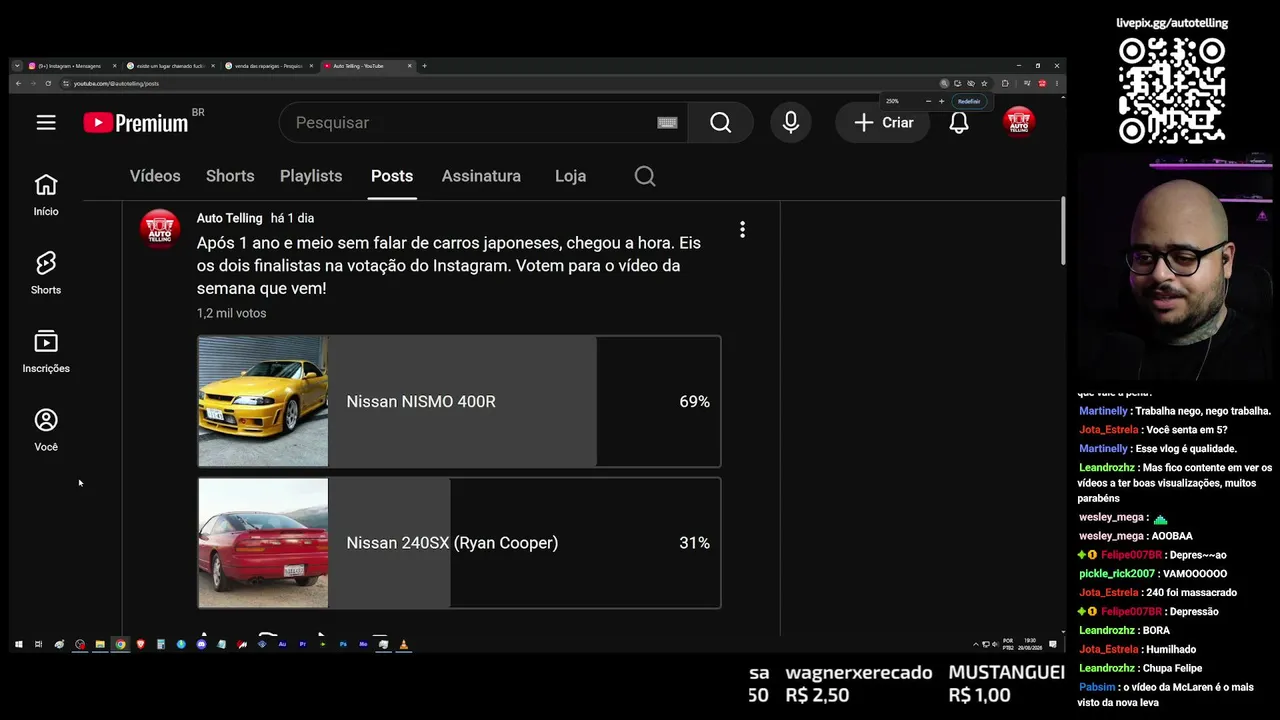This screenshot has width=1280, height=720.
Task: Click the Auto Telling avatar beside the post
Action: 159,228
